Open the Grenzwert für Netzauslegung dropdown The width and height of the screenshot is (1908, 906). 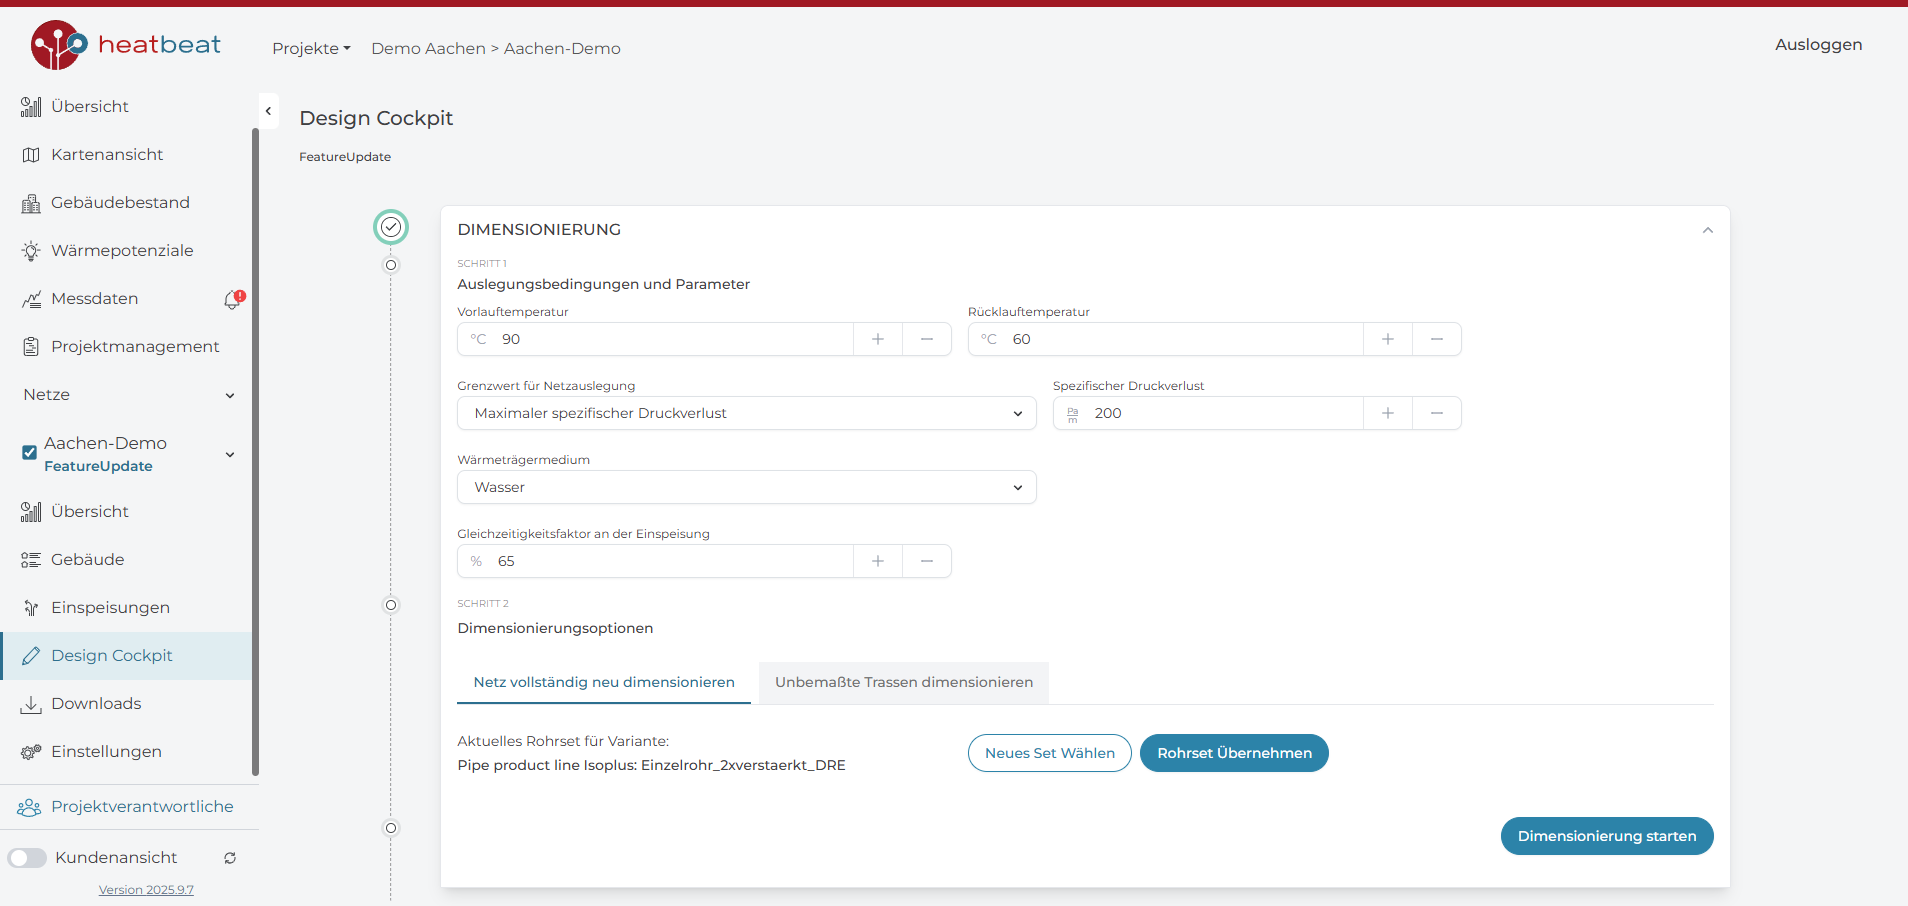[x=746, y=413]
